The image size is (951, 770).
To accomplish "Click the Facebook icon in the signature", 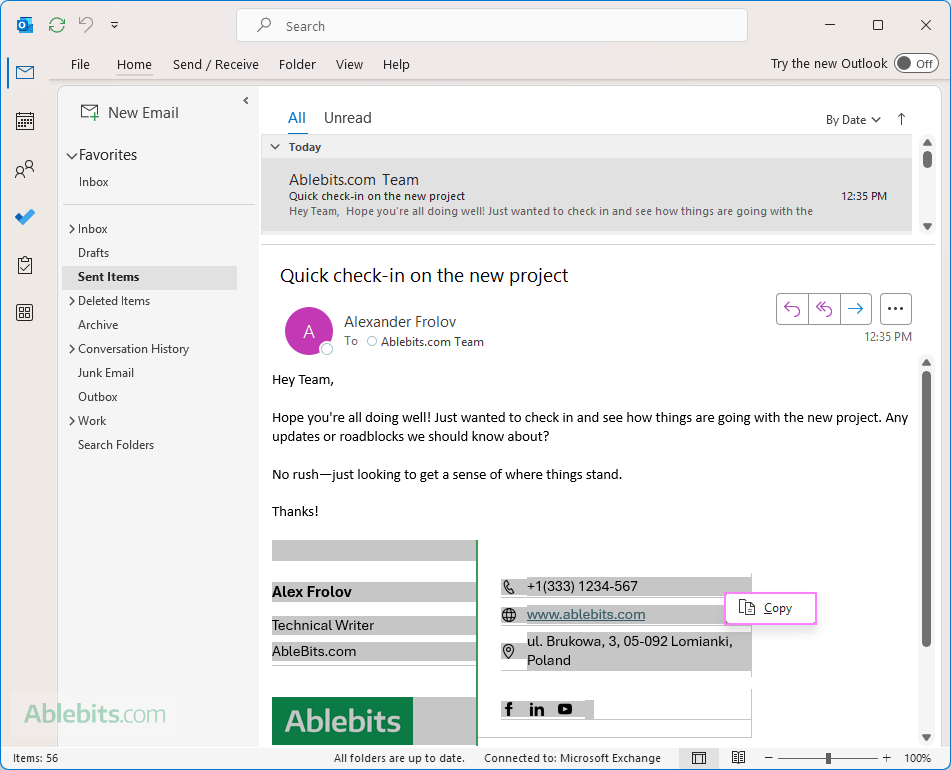I will coord(509,709).
